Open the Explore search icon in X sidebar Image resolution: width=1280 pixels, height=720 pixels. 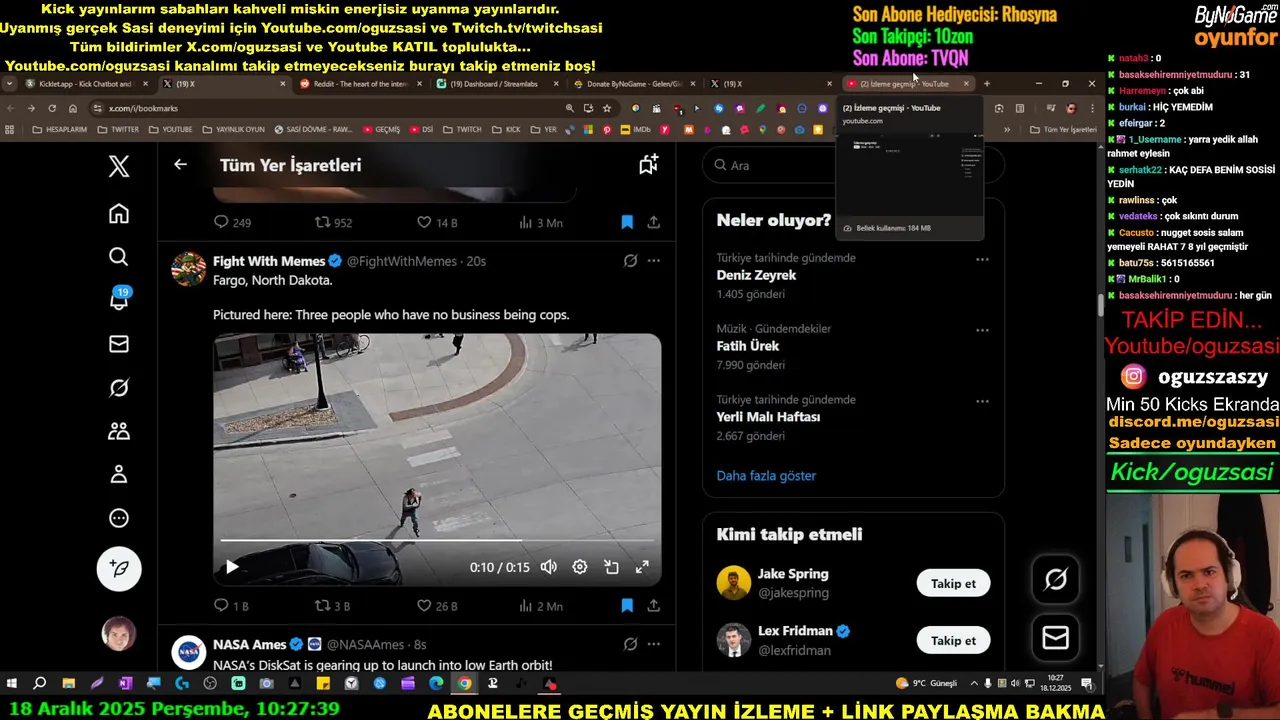coord(119,257)
